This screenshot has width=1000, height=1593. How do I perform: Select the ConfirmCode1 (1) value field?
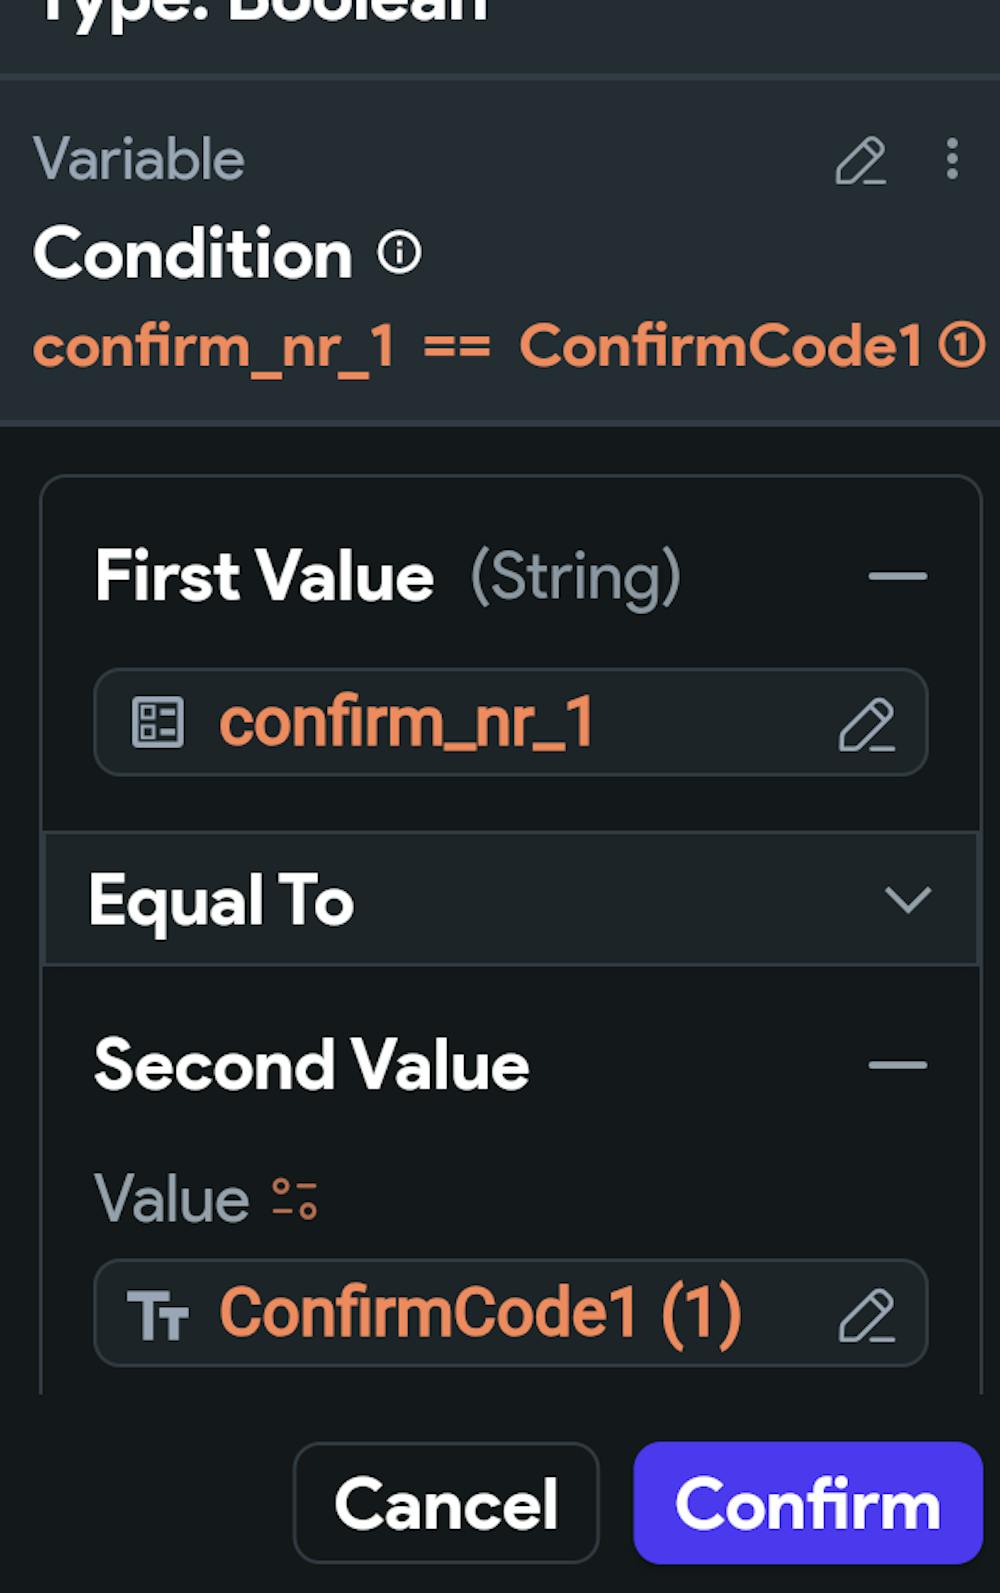tap(480, 1313)
